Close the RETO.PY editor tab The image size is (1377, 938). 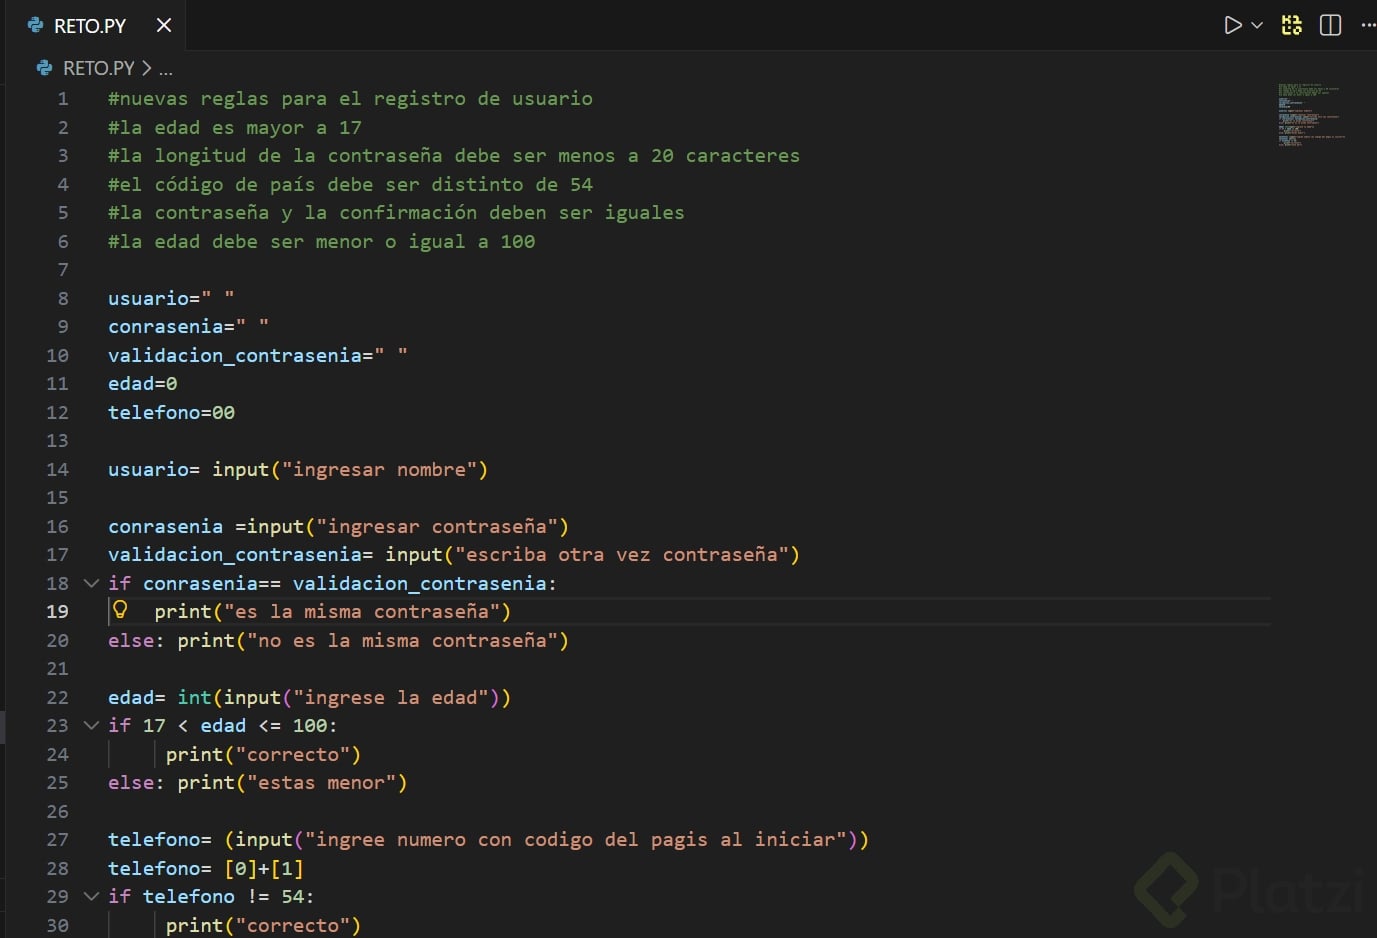tap(164, 25)
